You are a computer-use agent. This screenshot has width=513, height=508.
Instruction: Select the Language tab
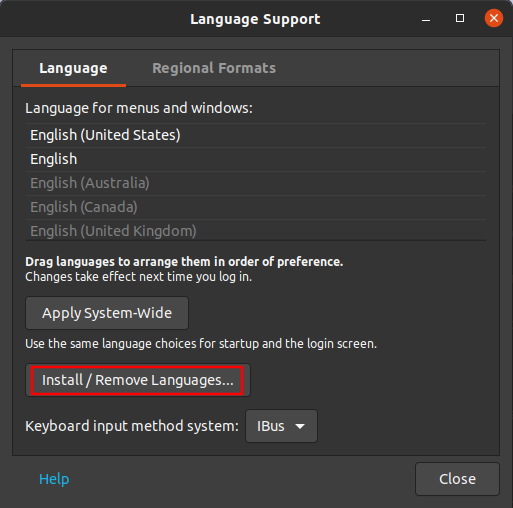tap(73, 68)
